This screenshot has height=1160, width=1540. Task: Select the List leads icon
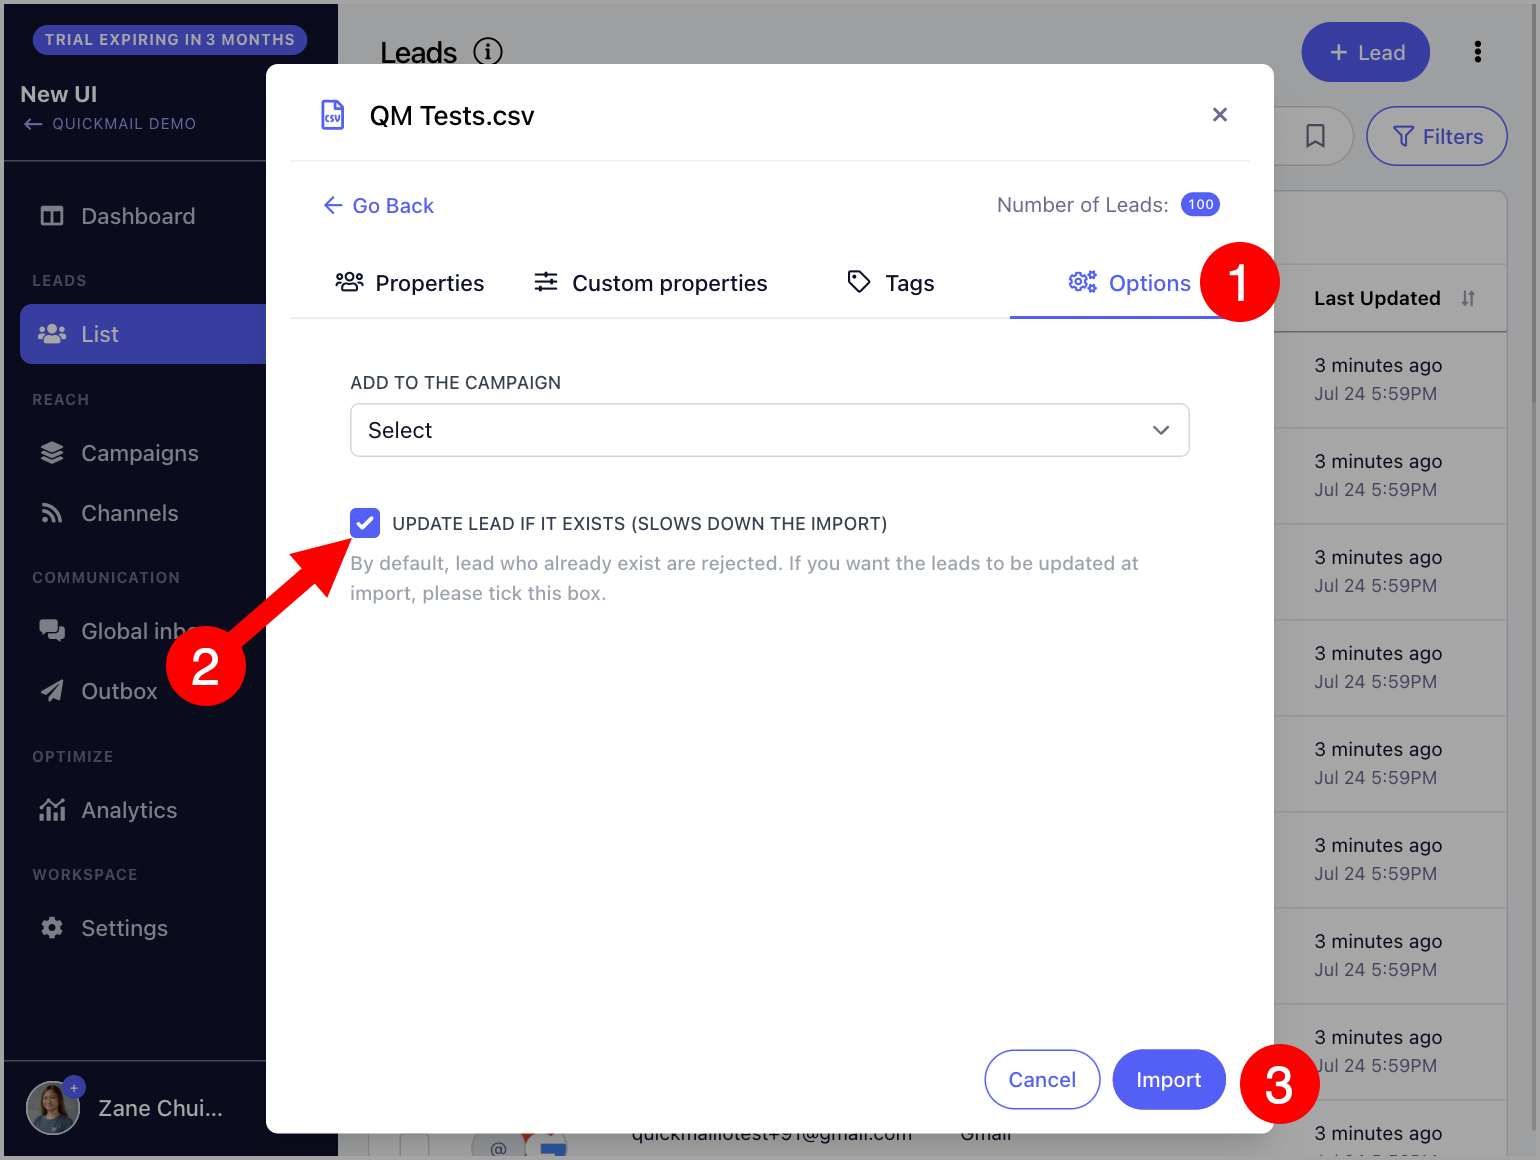point(52,334)
